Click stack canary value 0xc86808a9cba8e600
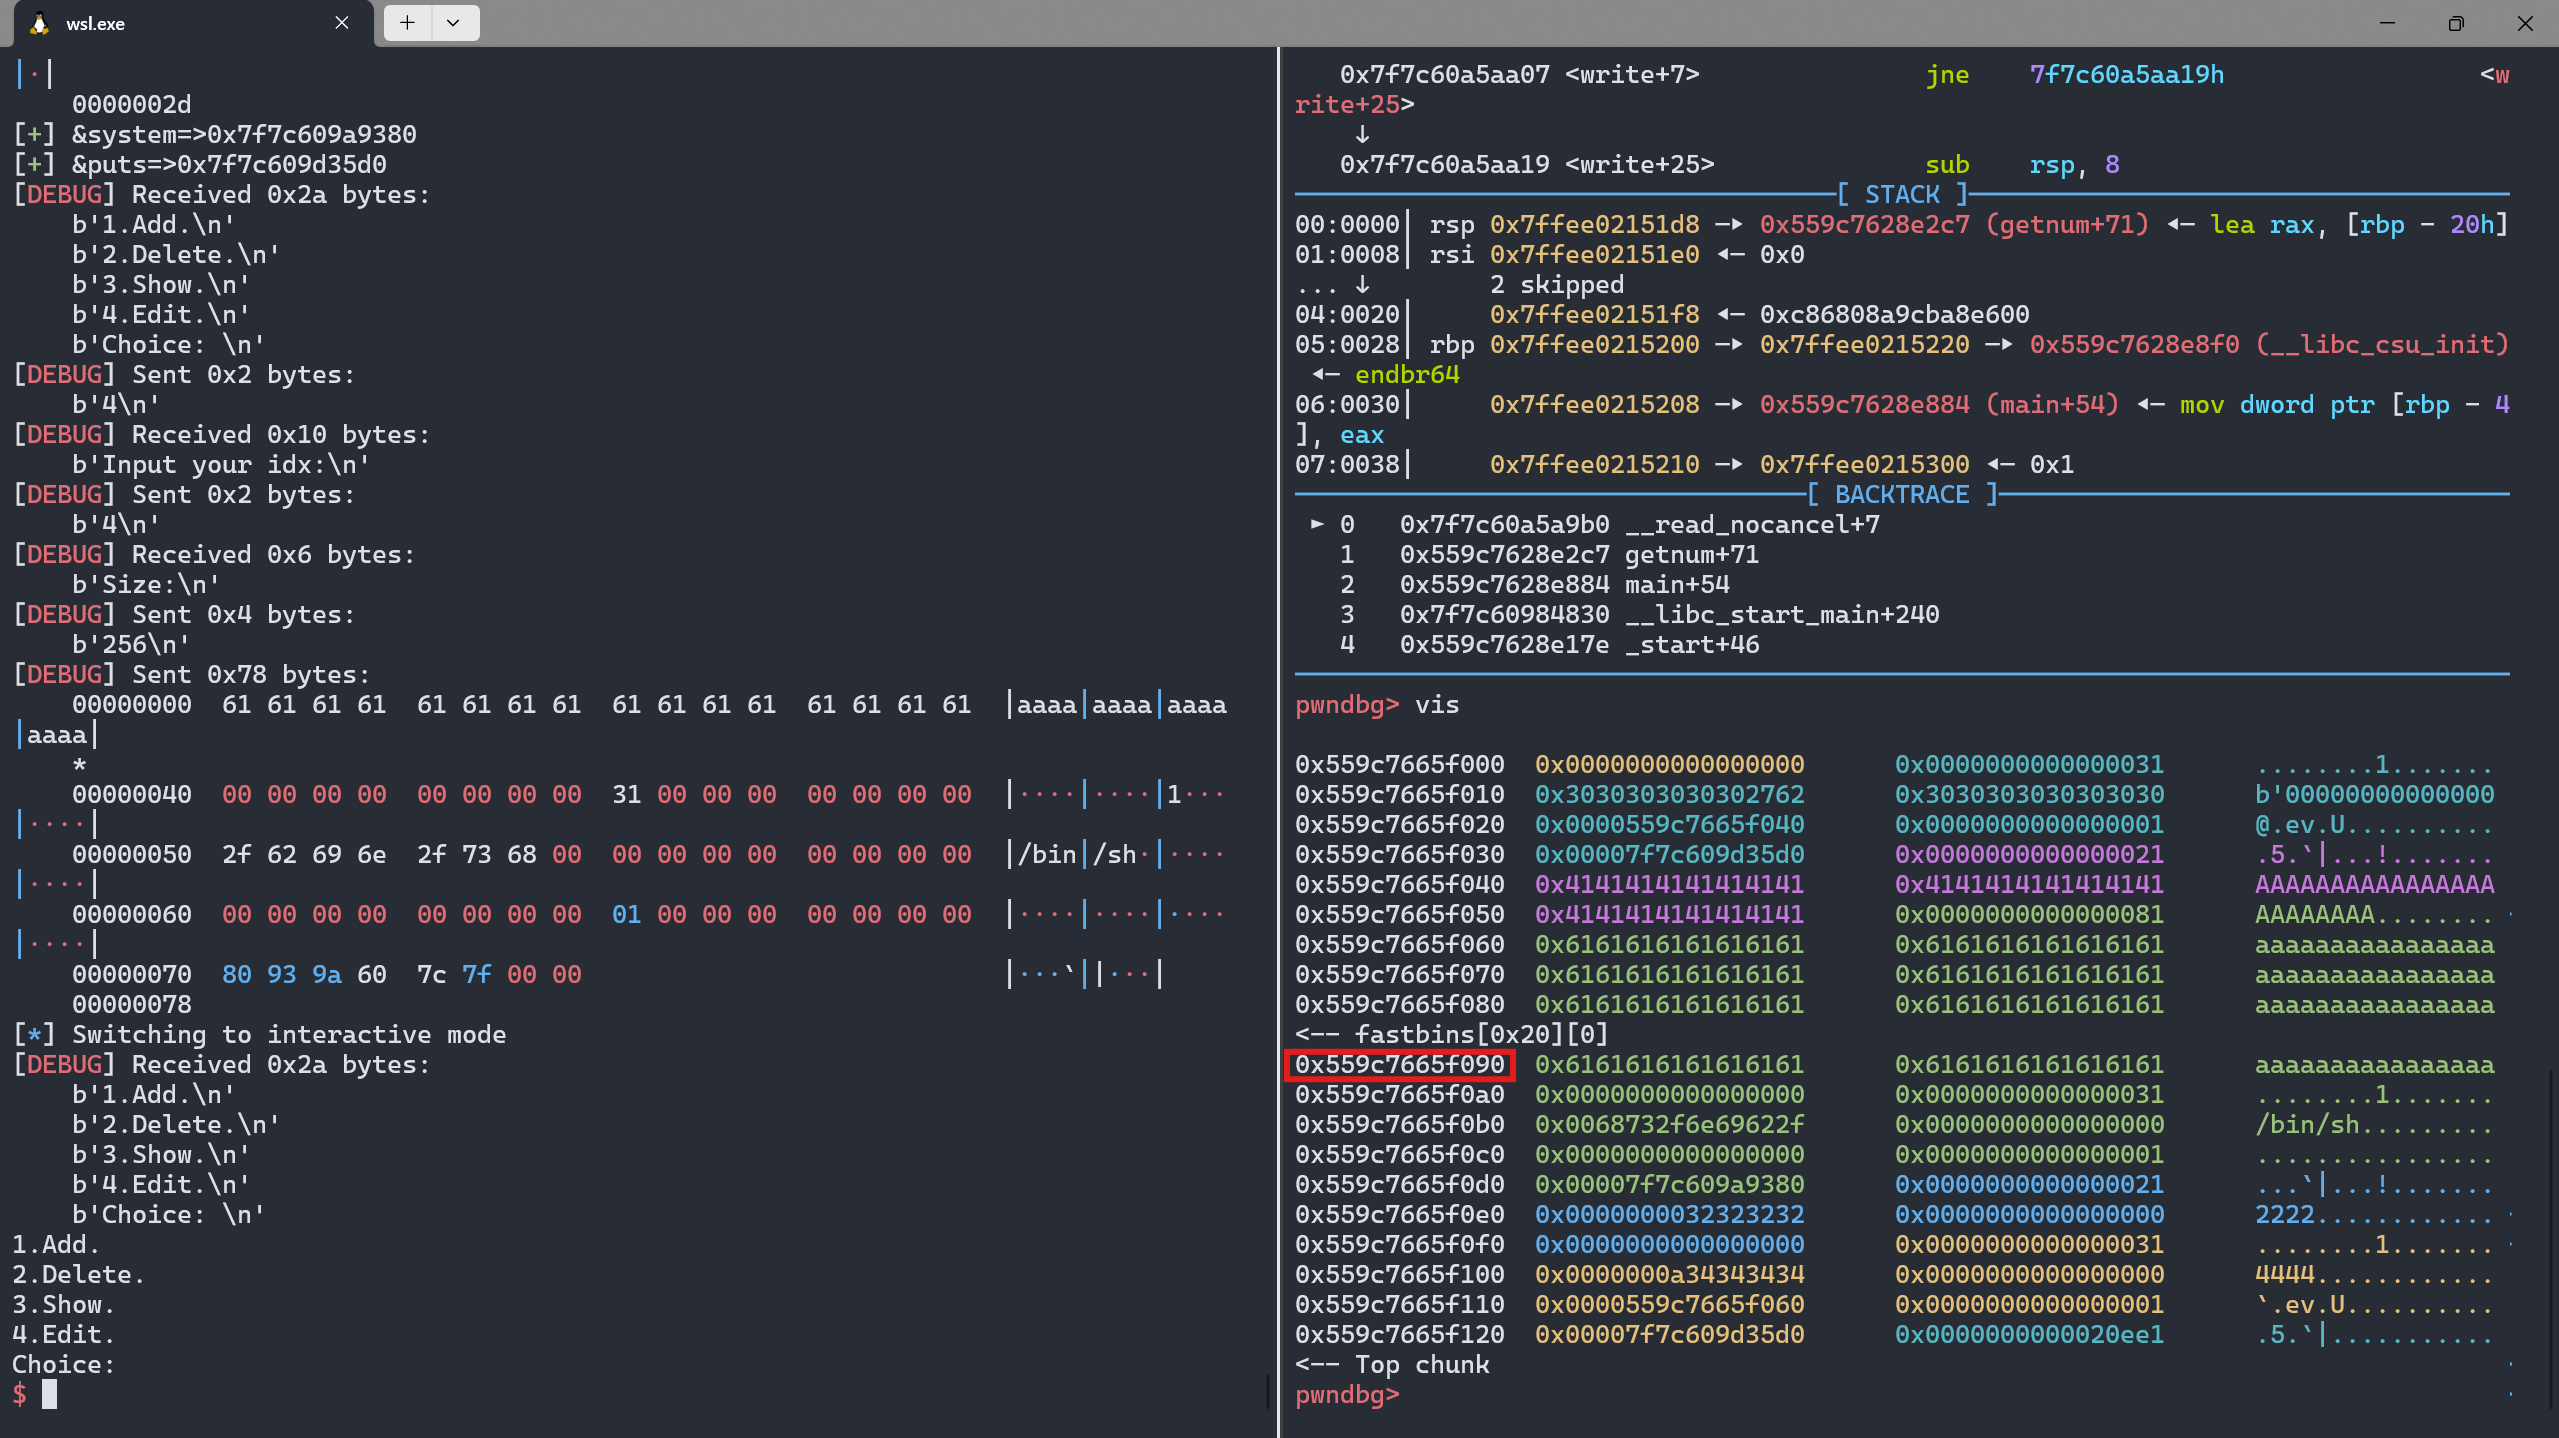This screenshot has height=1438, width=2559. (1895, 314)
